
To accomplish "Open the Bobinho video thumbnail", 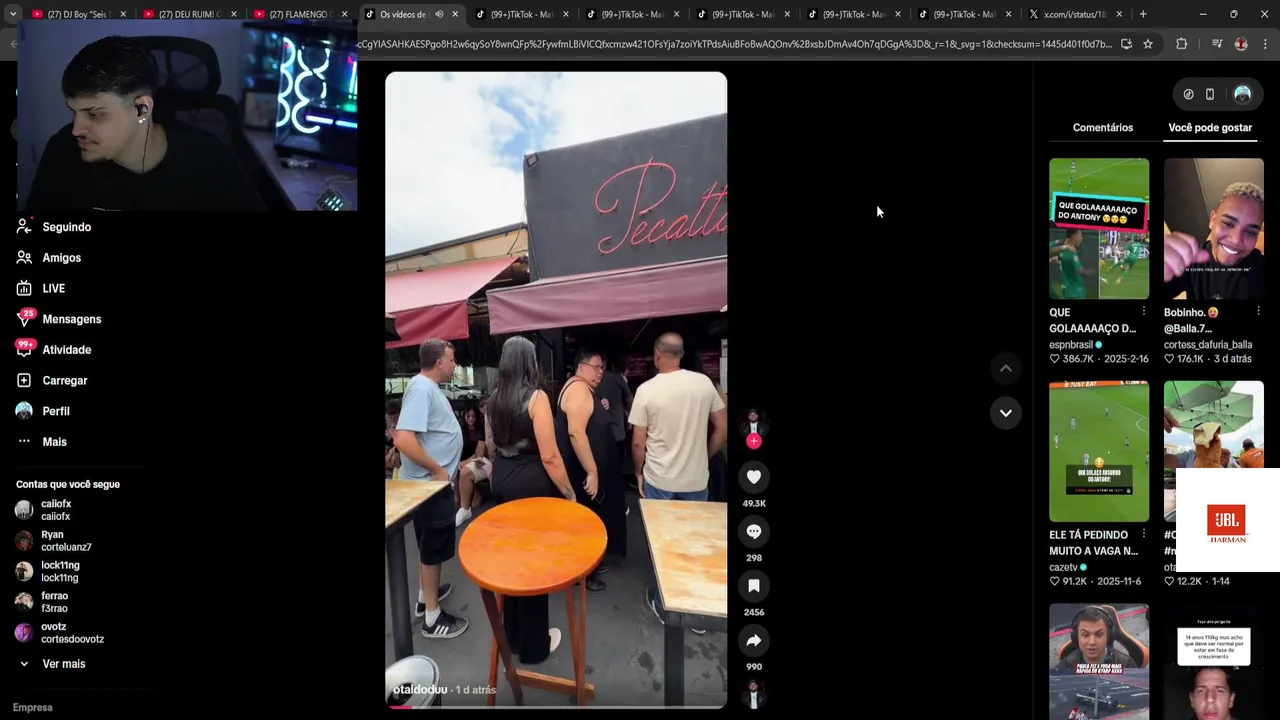I will coord(1214,229).
